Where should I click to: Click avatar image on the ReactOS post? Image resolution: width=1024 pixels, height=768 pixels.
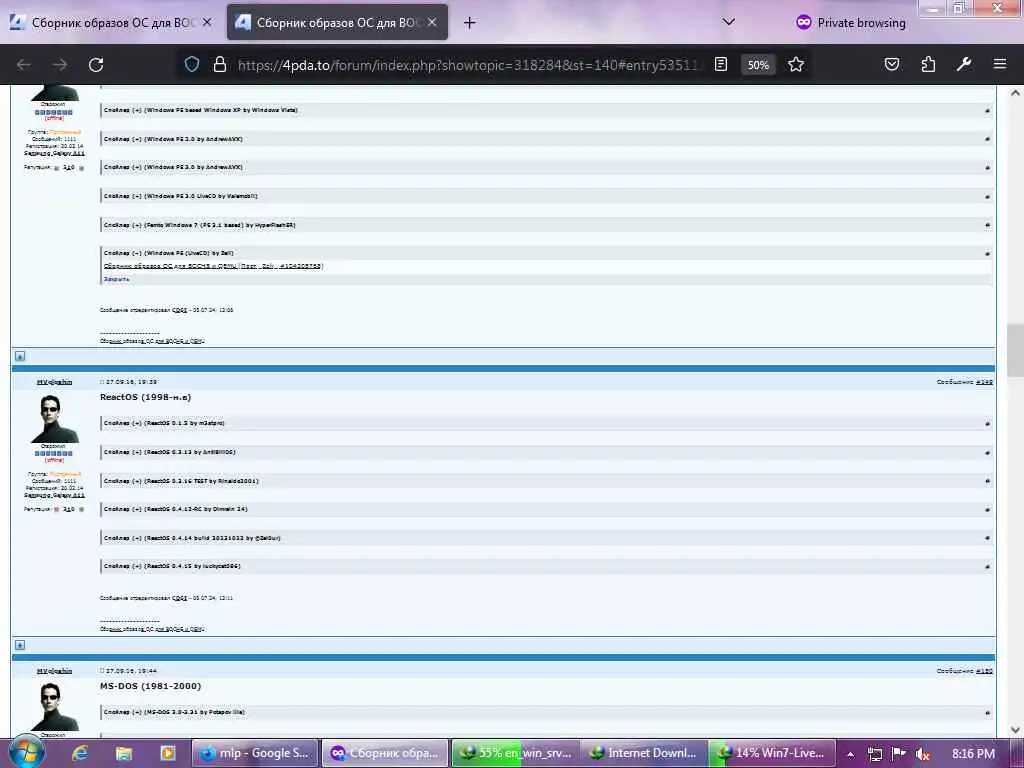[x=54, y=419]
